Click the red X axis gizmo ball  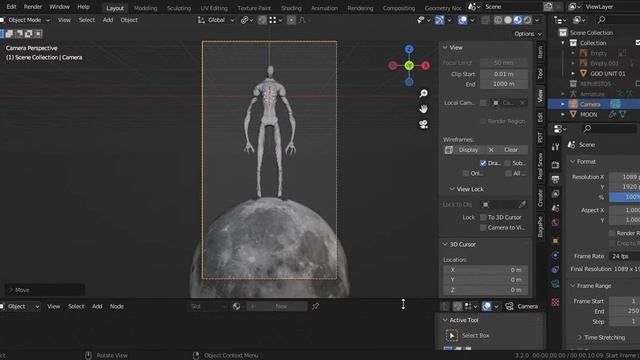coord(425,65)
